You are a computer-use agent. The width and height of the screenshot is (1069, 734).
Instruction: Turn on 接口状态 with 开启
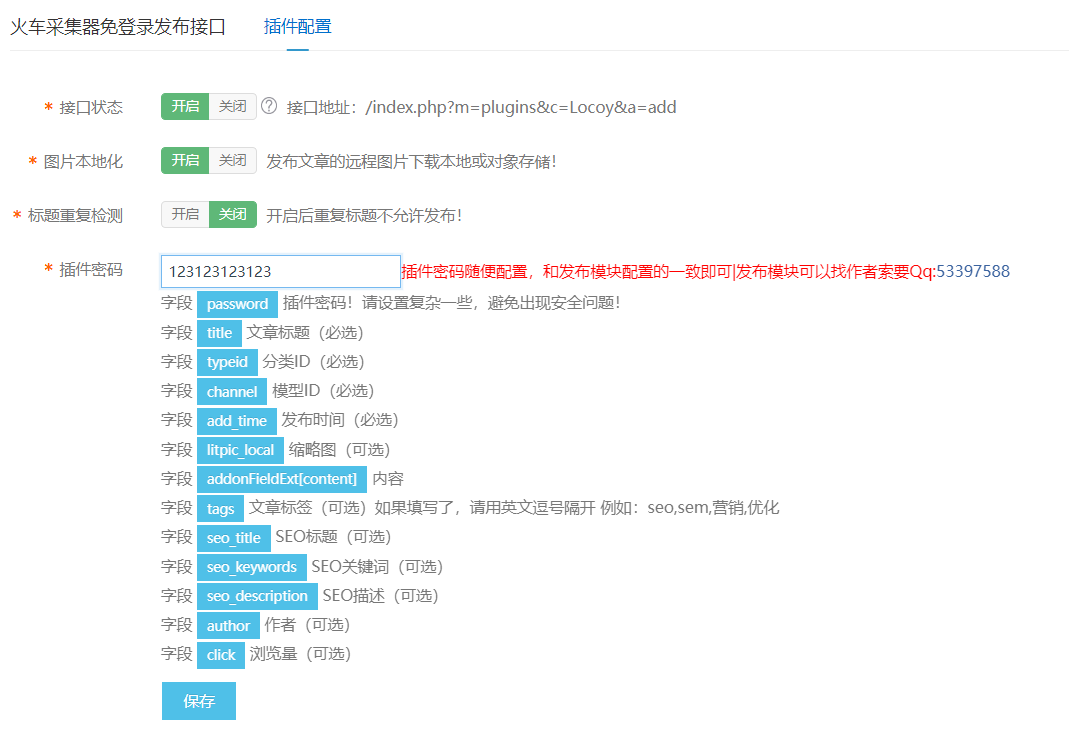click(185, 106)
